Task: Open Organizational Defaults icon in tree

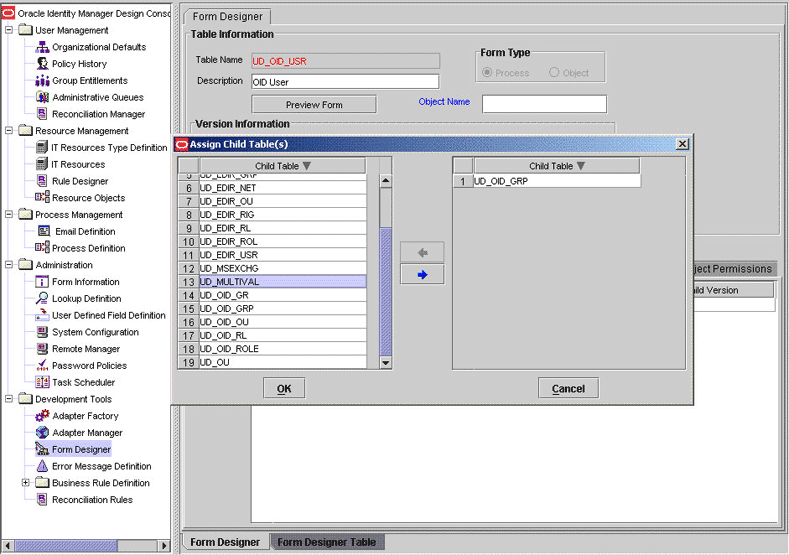Action: tap(42, 47)
